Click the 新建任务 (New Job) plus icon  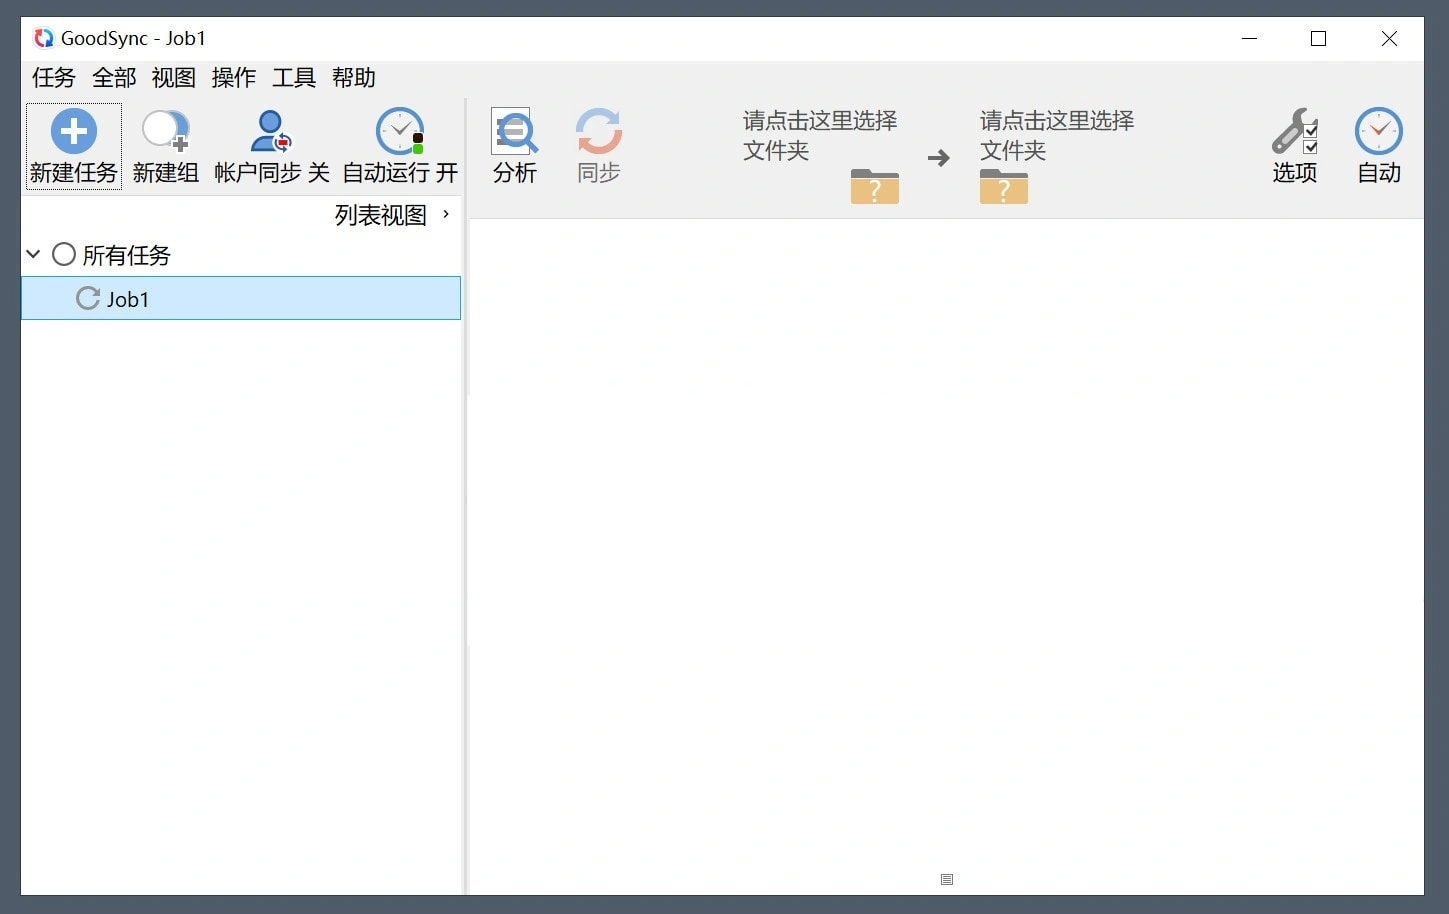(x=74, y=131)
